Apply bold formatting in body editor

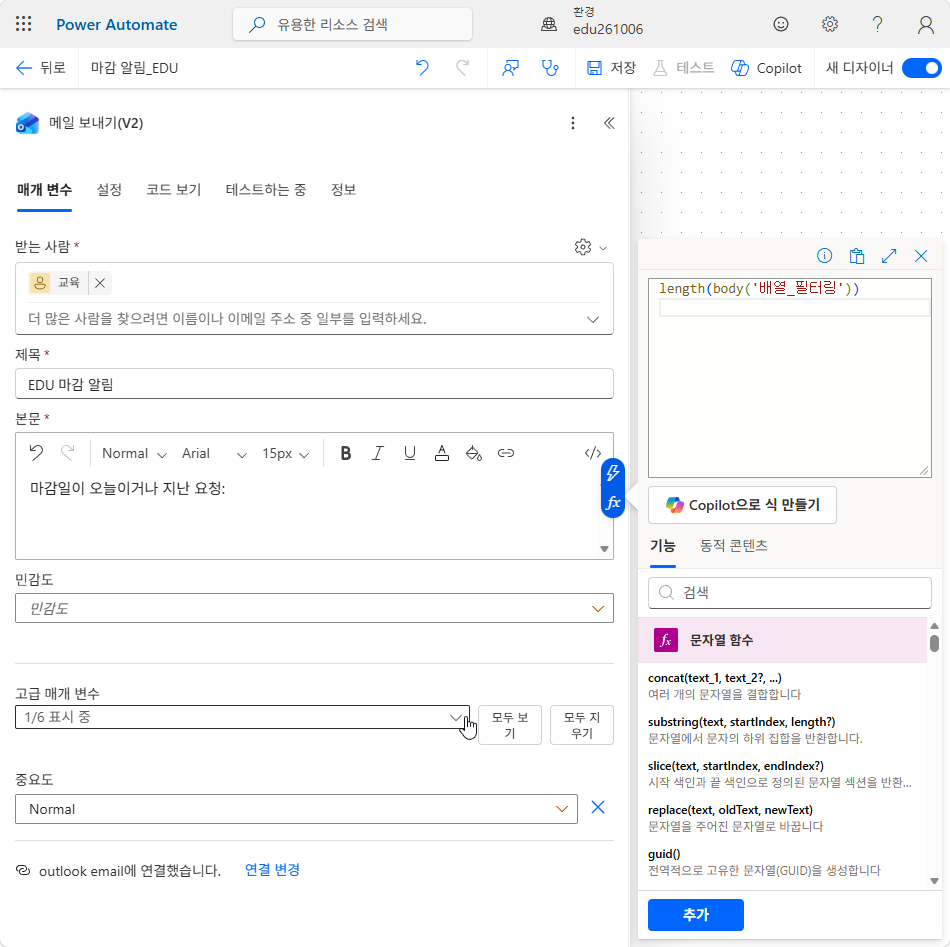(x=345, y=453)
